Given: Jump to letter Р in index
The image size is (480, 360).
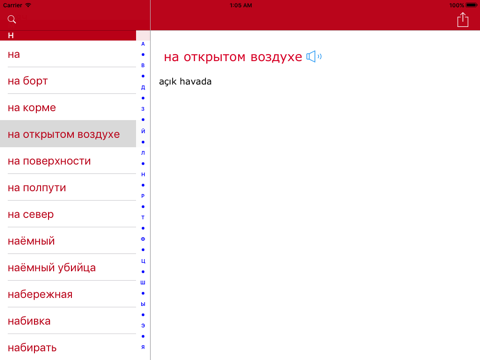Looking at the screenshot, I should point(143,196).
